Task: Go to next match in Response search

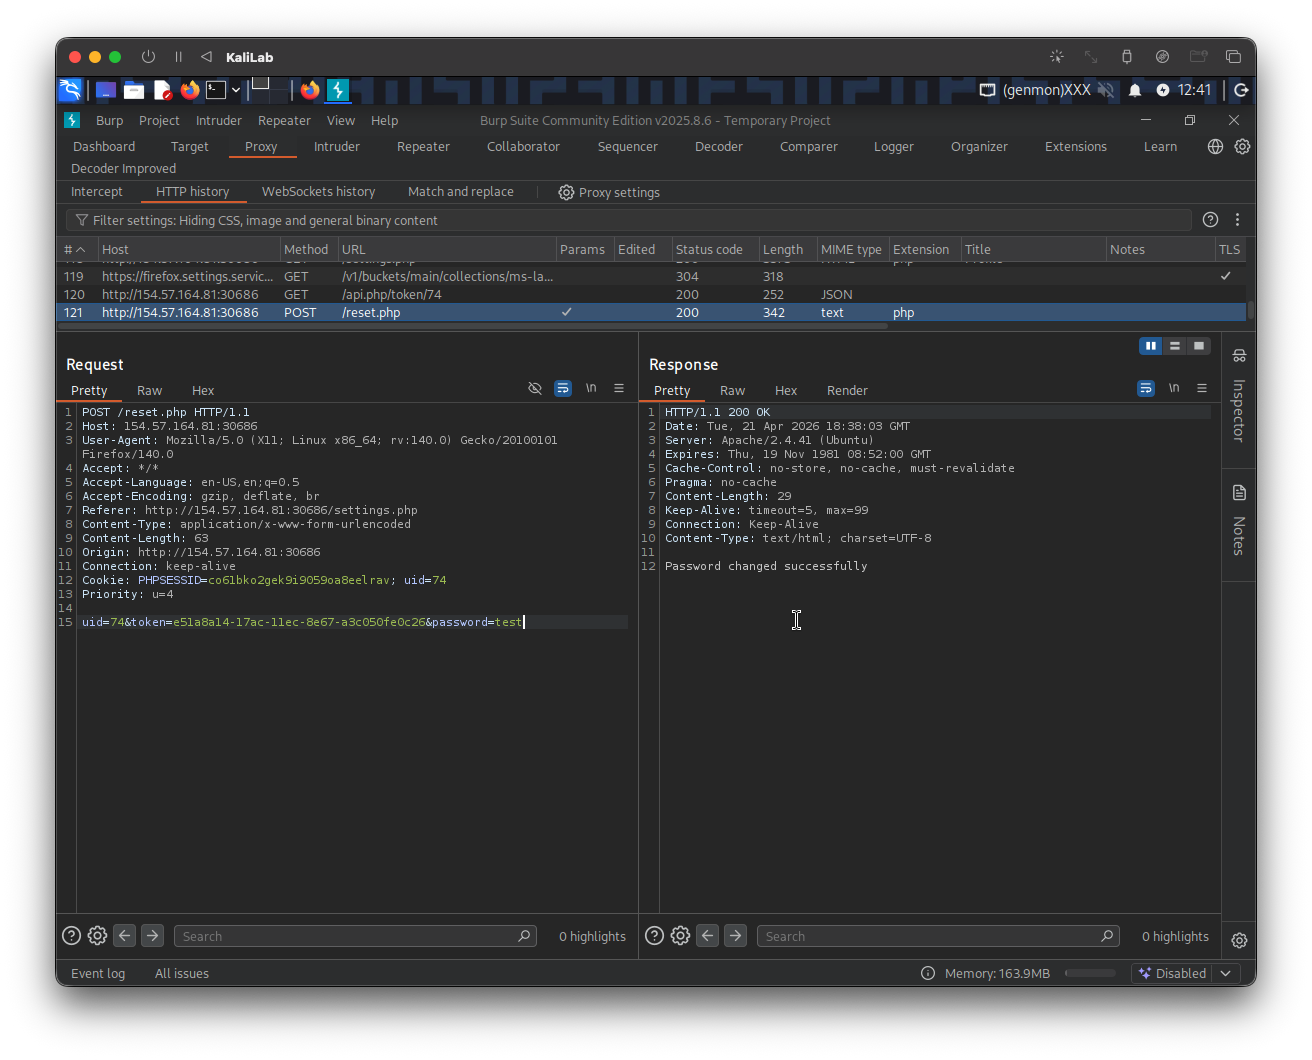Action: [x=736, y=936]
